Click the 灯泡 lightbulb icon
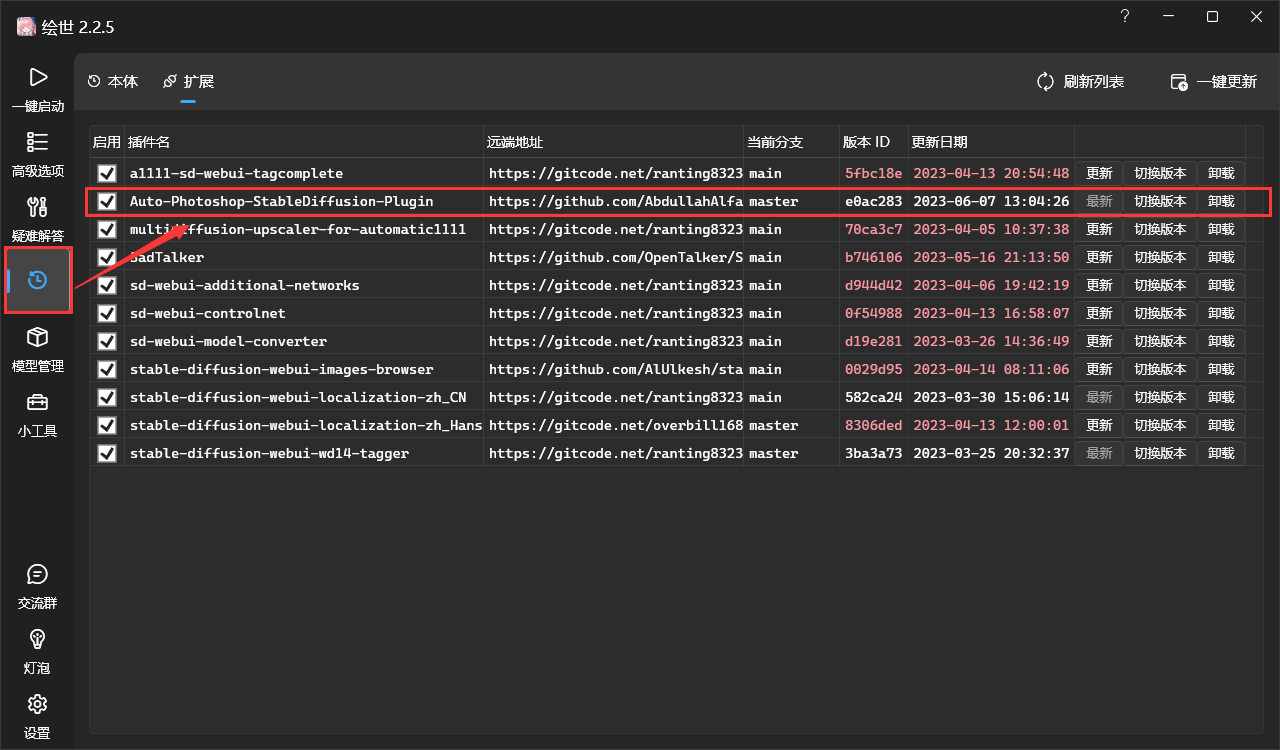This screenshot has width=1280, height=750. coord(37,638)
